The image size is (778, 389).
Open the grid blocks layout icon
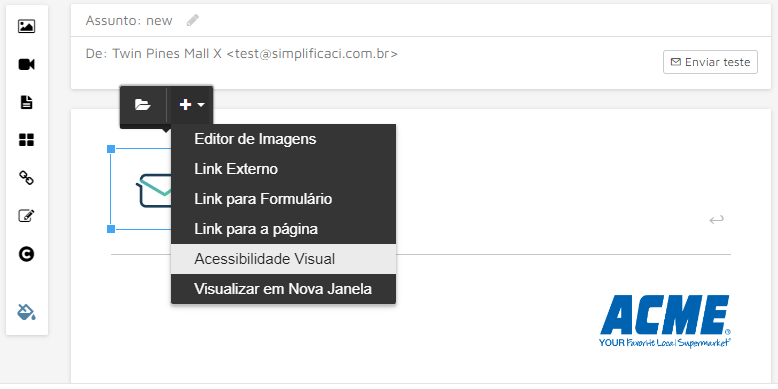(26, 140)
